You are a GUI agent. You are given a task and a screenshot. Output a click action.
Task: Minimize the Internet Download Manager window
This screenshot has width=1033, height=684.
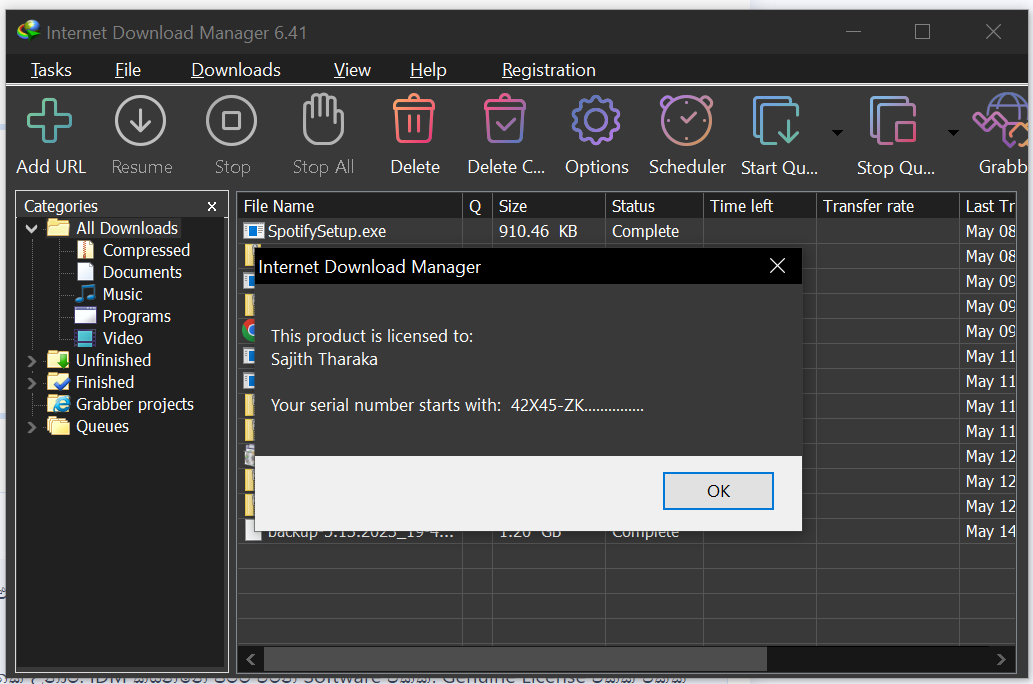(853, 32)
